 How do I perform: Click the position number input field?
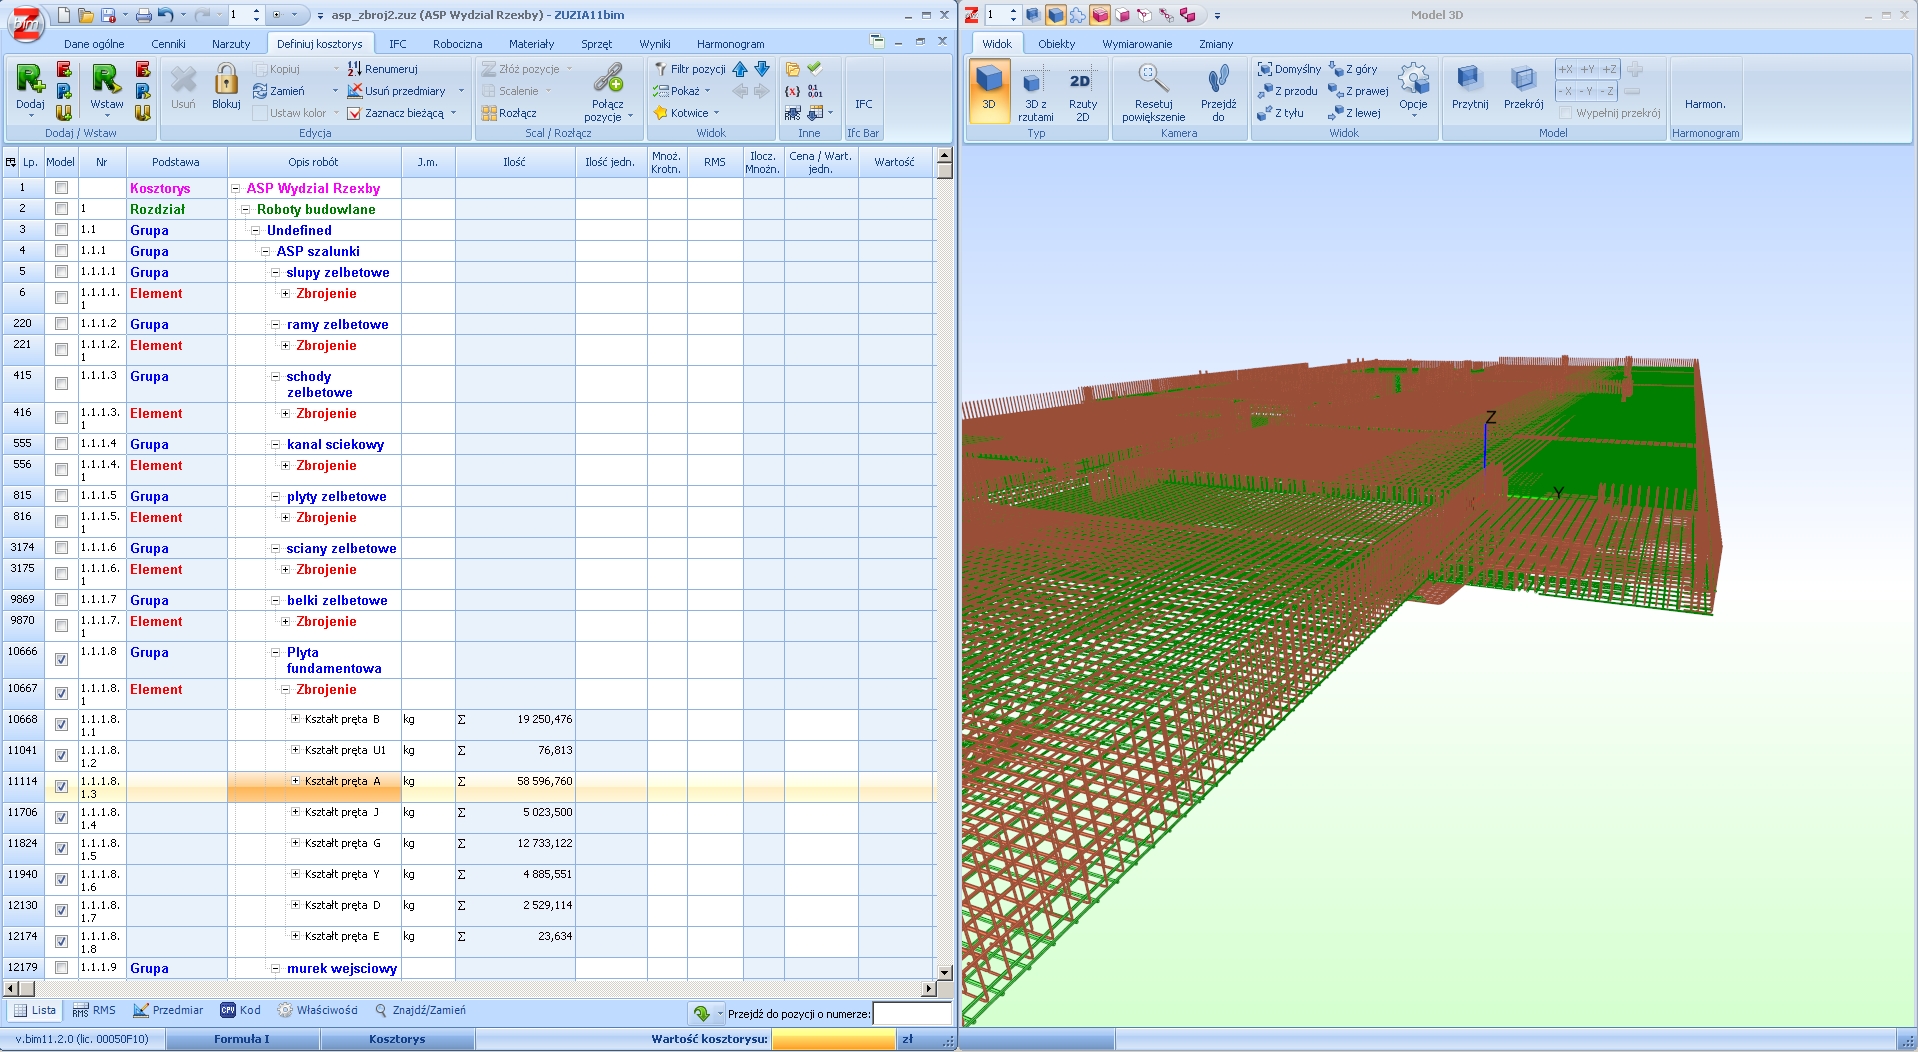911,1014
